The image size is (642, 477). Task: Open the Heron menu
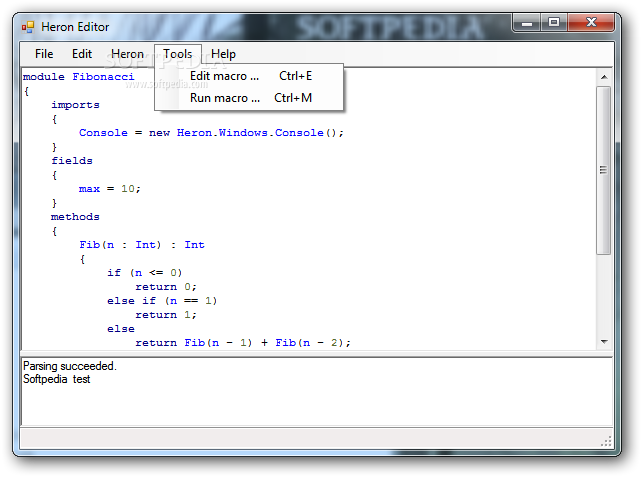click(x=127, y=54)
